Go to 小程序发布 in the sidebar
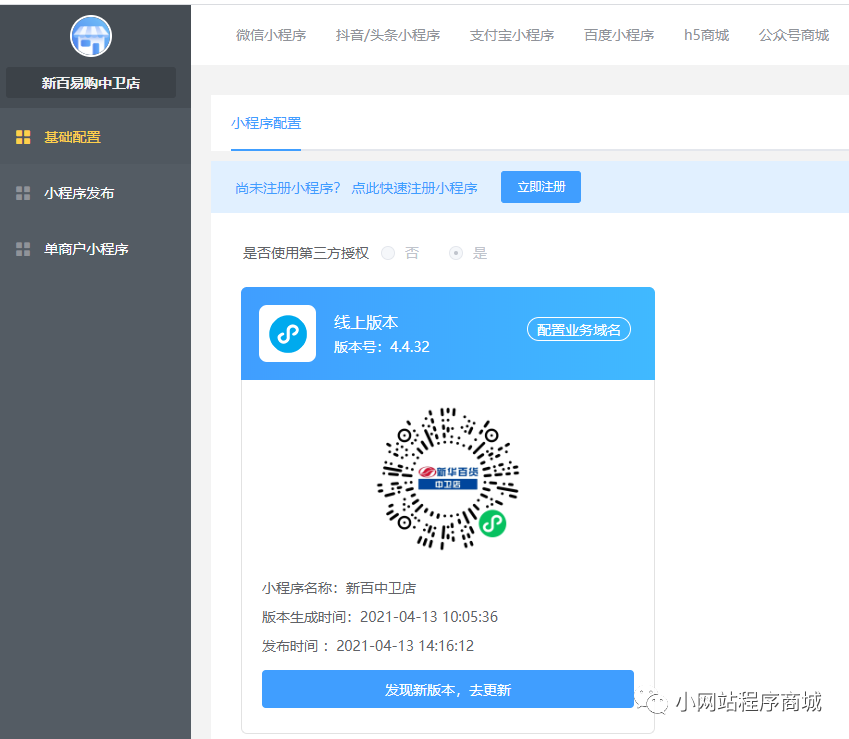Viewport: 849px width, 739px height. click(95, 193)
